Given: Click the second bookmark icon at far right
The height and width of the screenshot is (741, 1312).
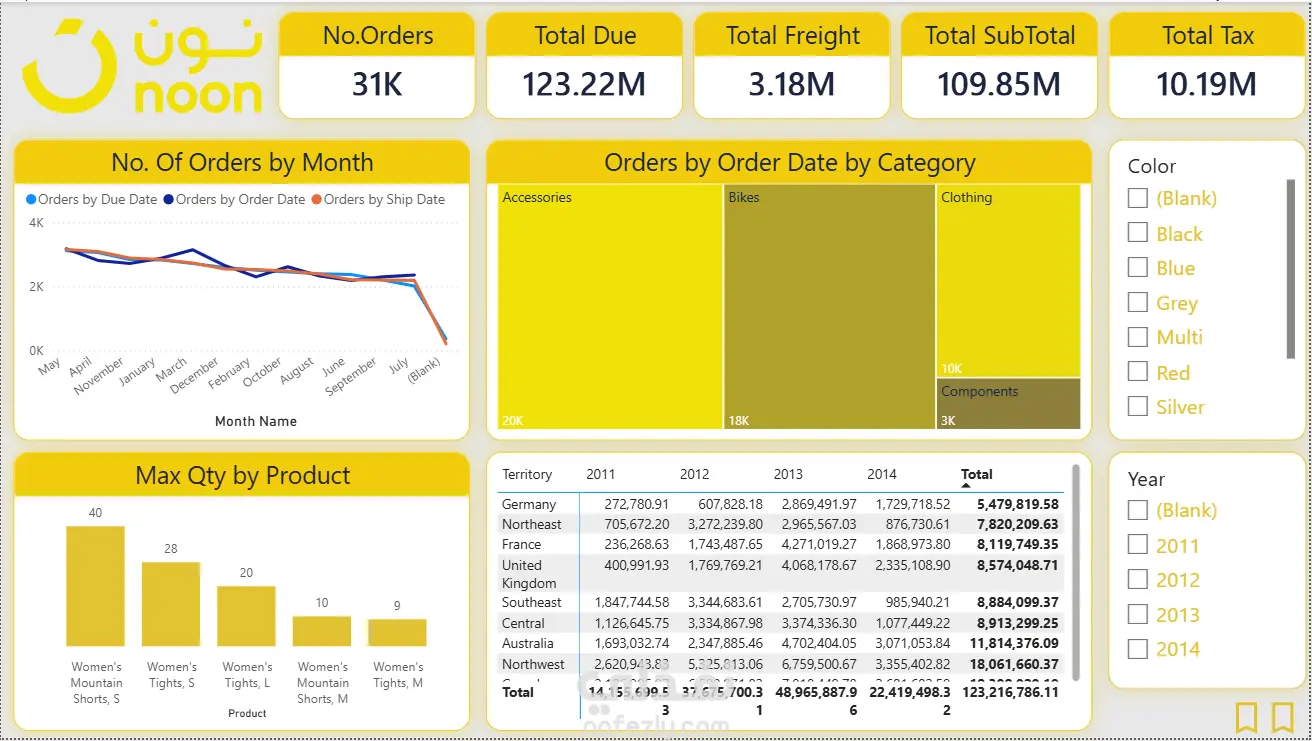Looking at the screenshot, I should (1283, 717).
